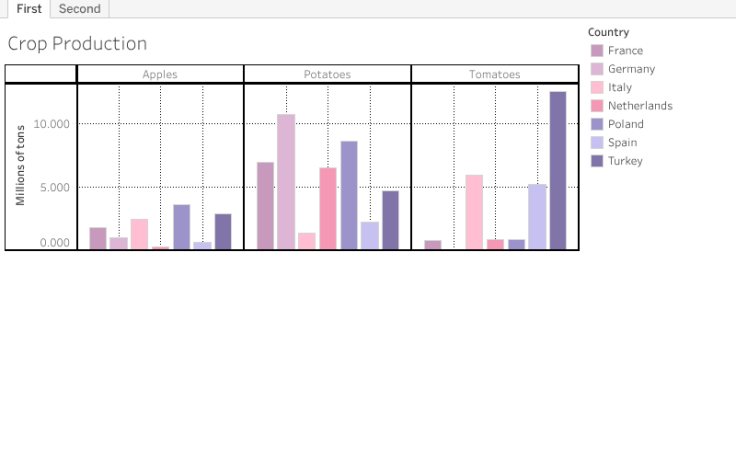The width and height of the screenshot is (736, 454).
Task: Click the Crop Production title
Action: pyautogui.click(x=77, y=44)
